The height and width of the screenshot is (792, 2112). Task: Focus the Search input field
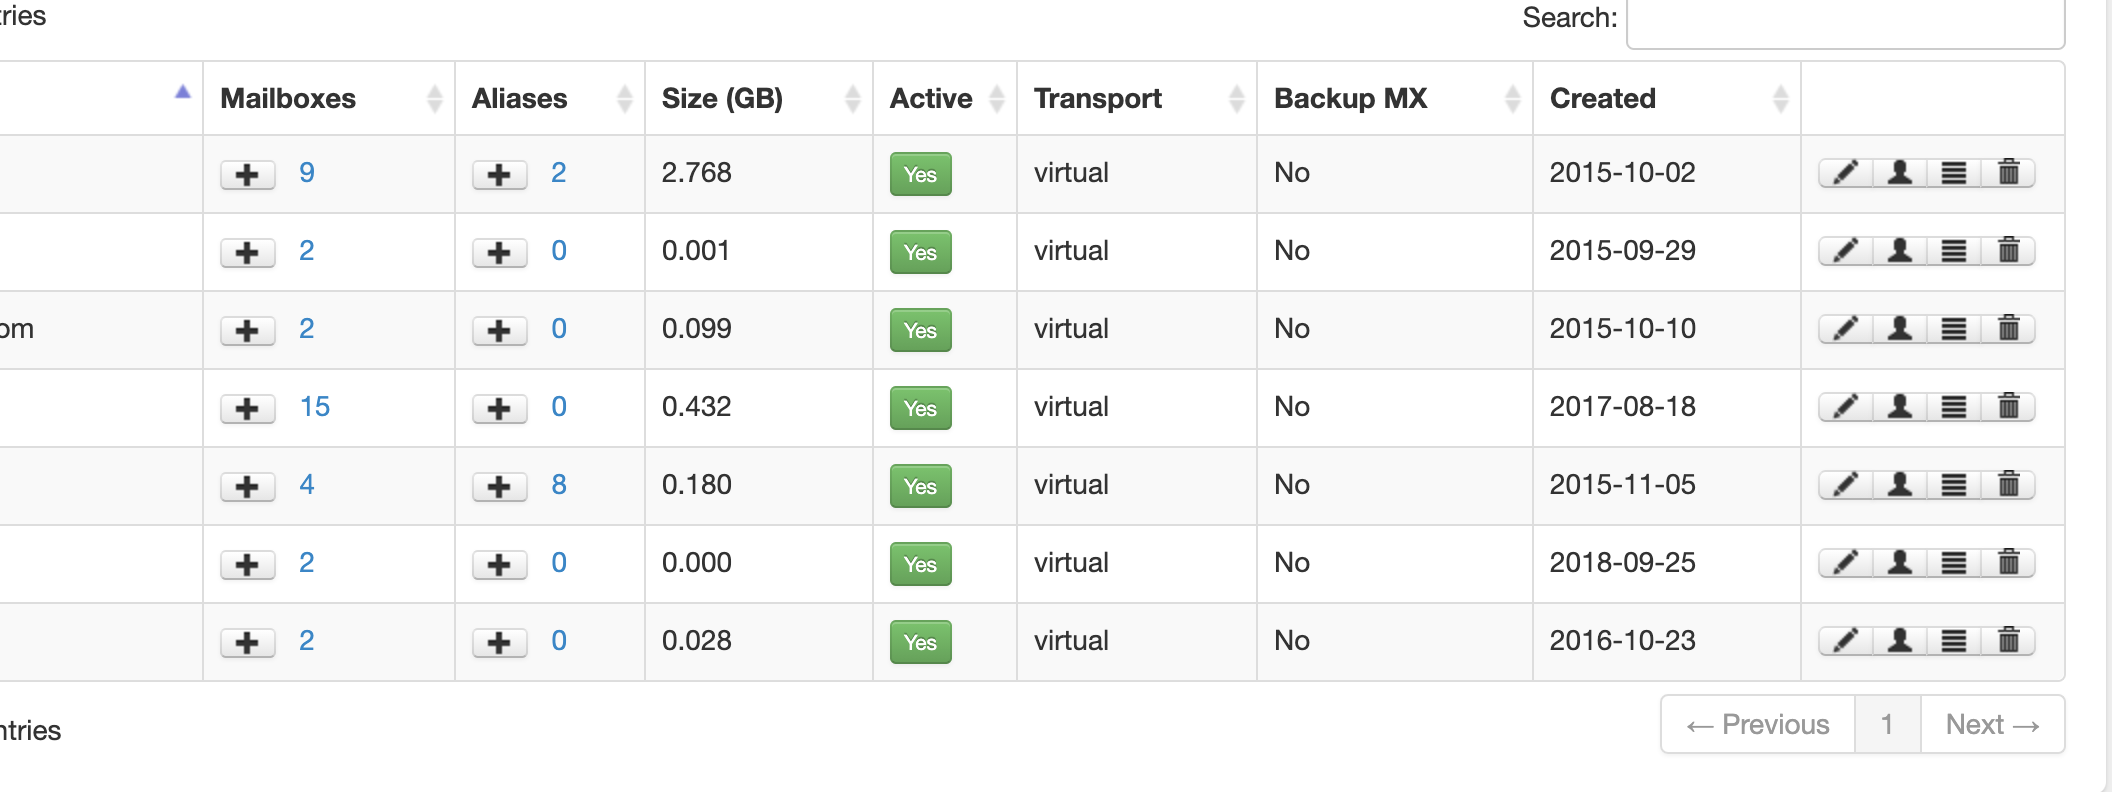pyautogui.click(x=1845, y=20)
